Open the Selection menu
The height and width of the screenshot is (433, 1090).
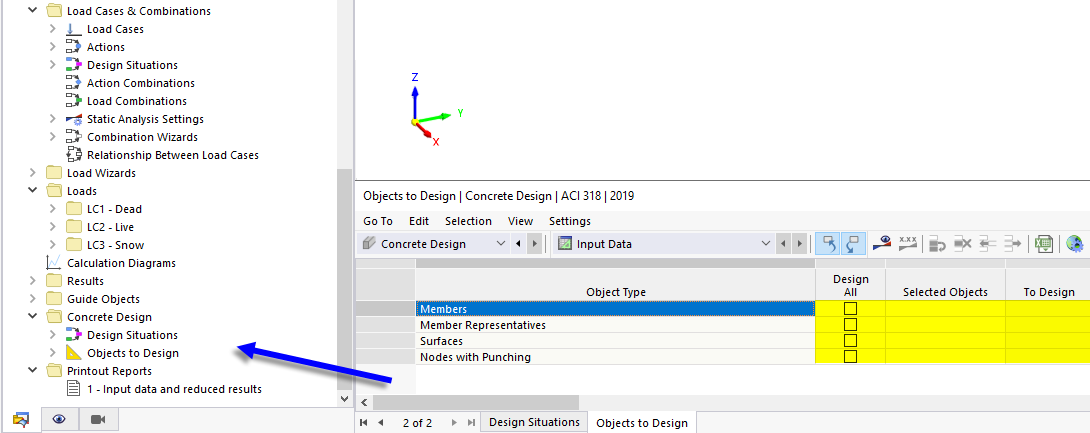point(469,221)
